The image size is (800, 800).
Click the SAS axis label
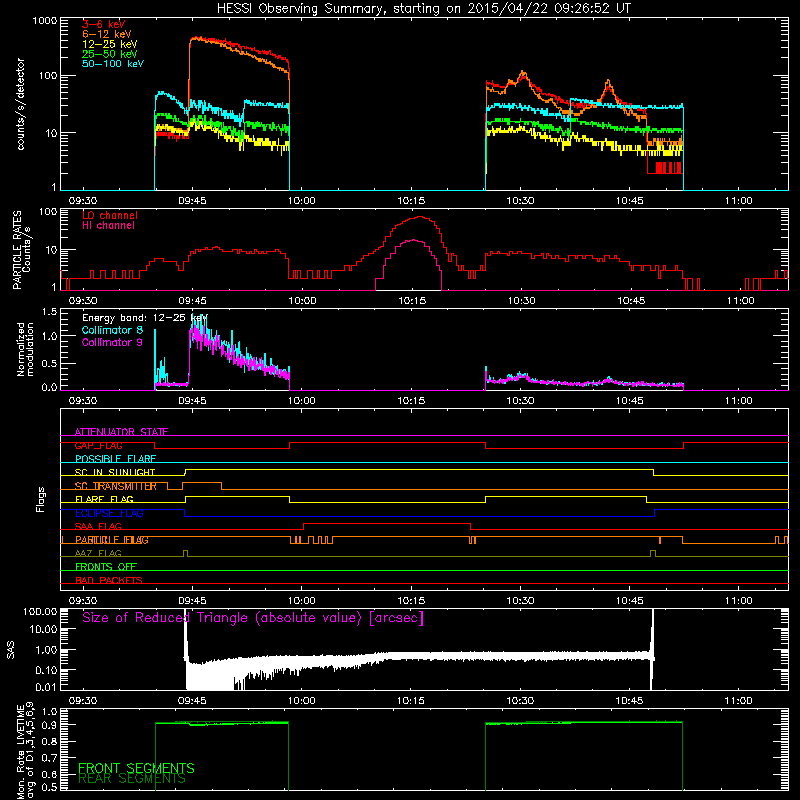coord(10,650)
